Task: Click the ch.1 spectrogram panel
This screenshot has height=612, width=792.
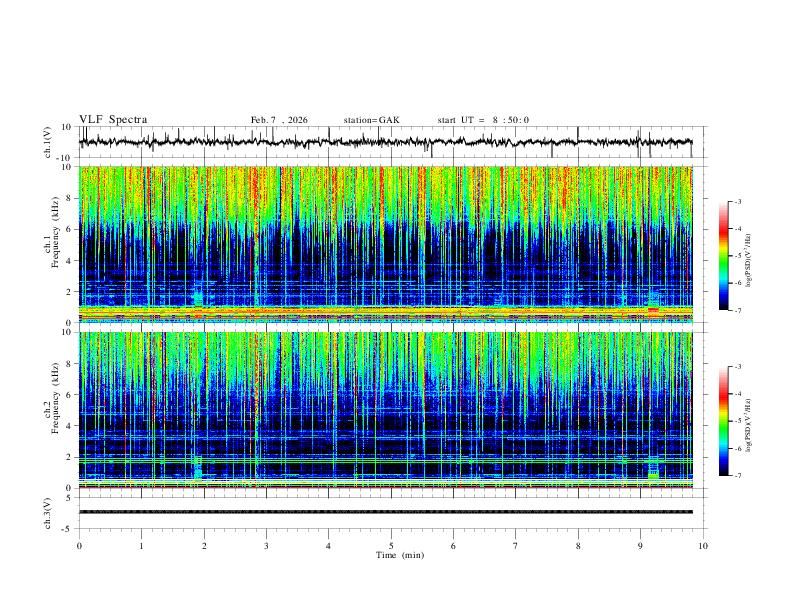Action: pyautogui.click(x=386, y=244)
